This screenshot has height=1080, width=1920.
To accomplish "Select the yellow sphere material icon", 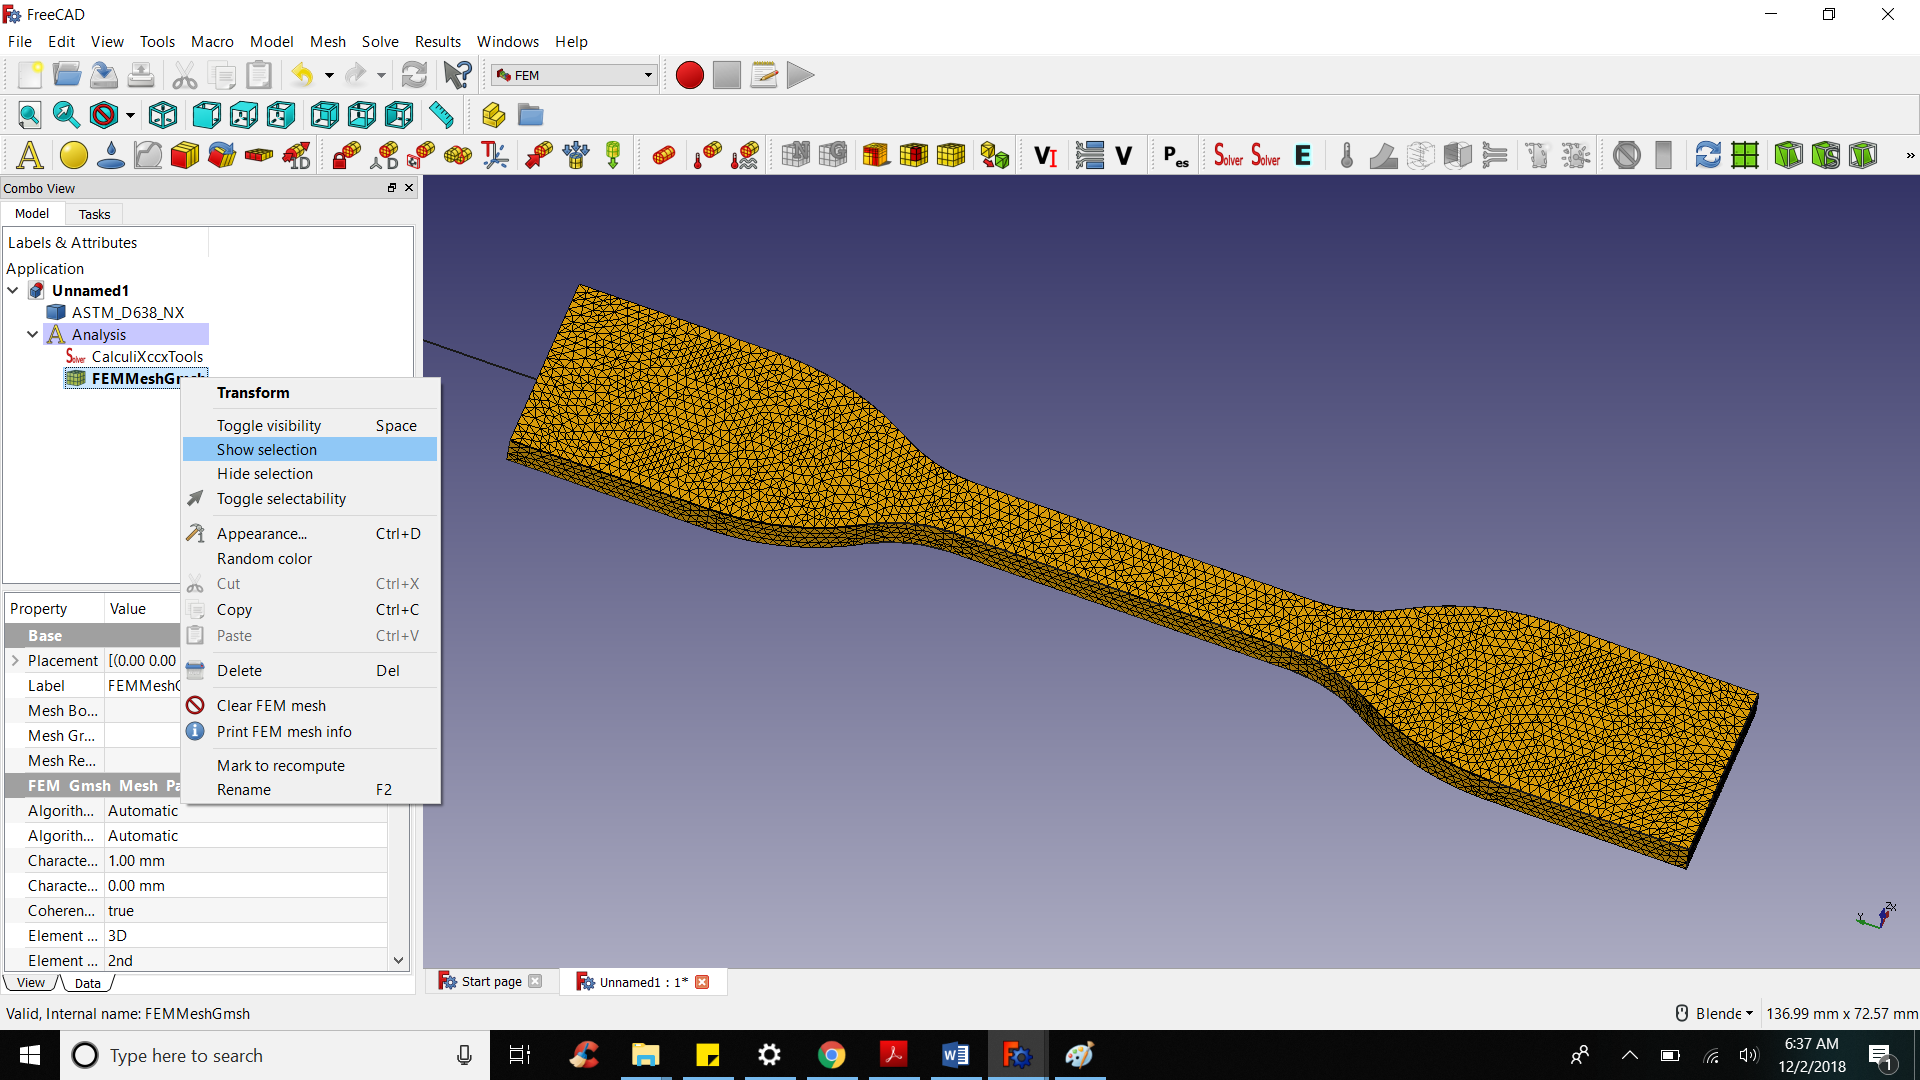I will pos(73,155).
